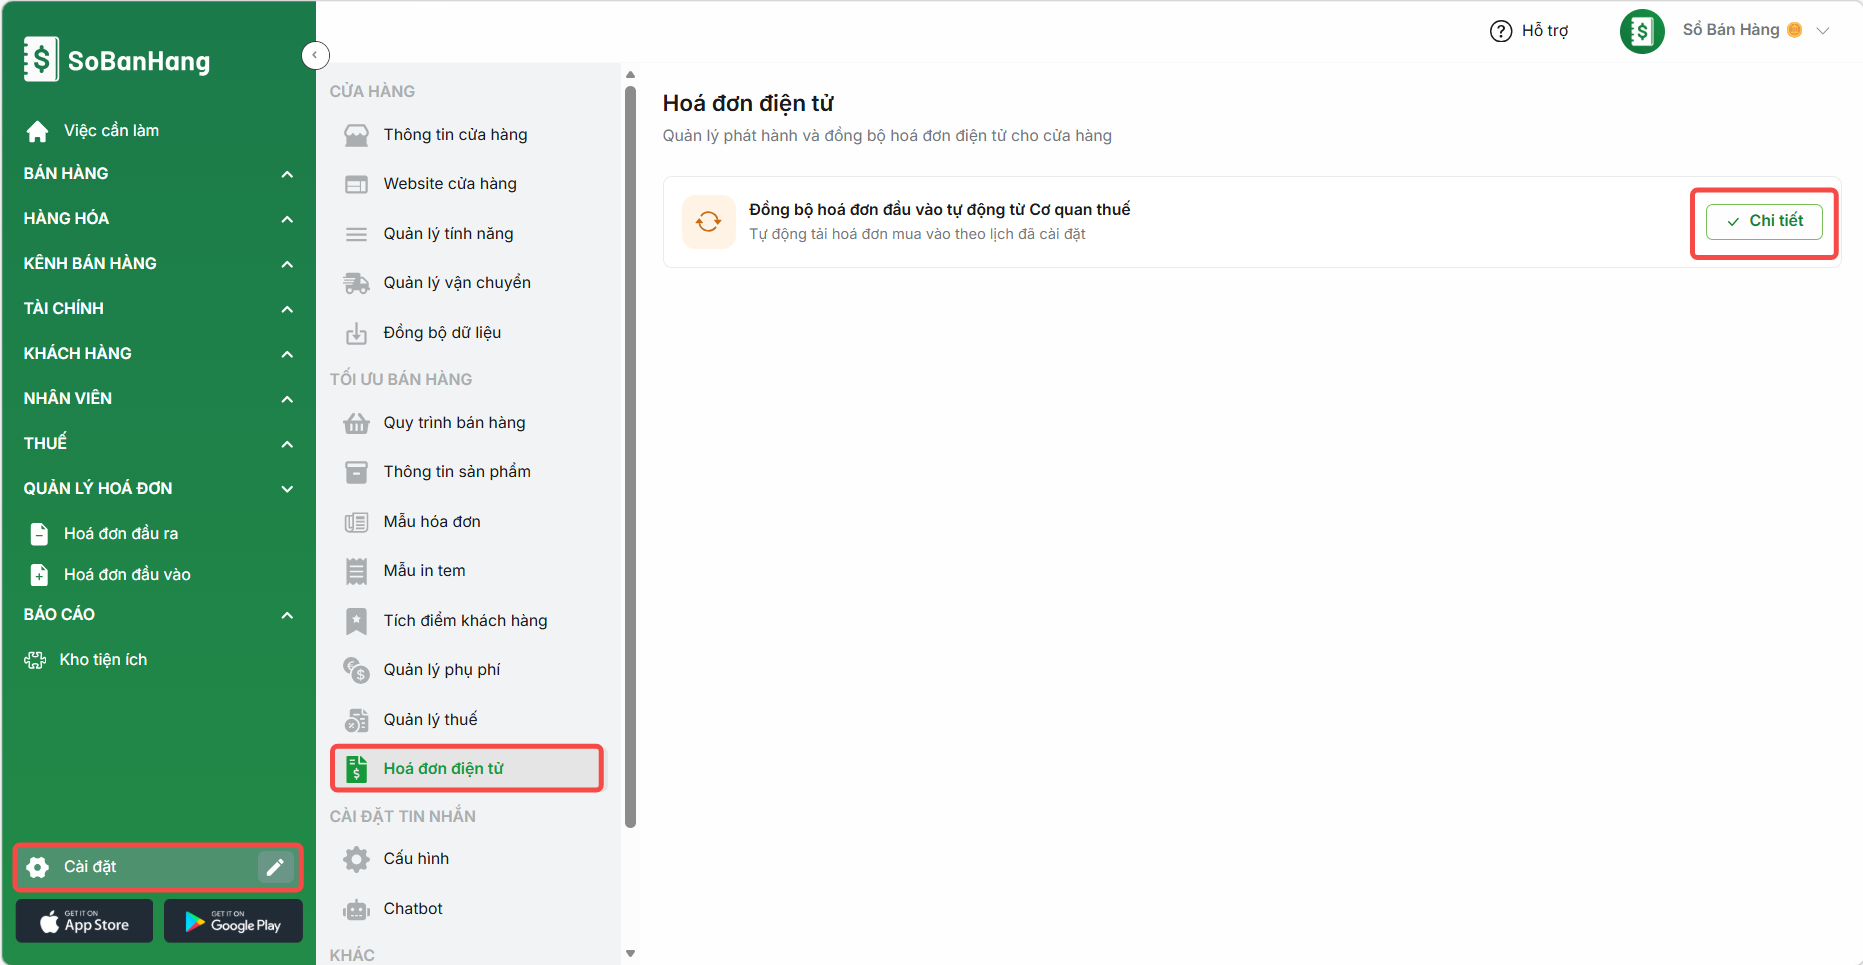The width and height of the screenshot is (1863, 965).
Task: Open Mẫu in tem settings label
Action: coord(424,571)
